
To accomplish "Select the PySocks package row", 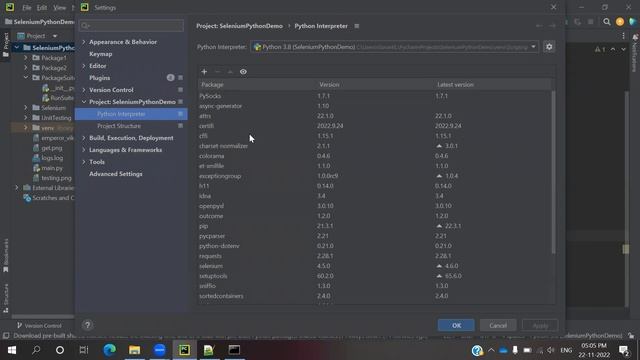I will click(x=374, y=96).
